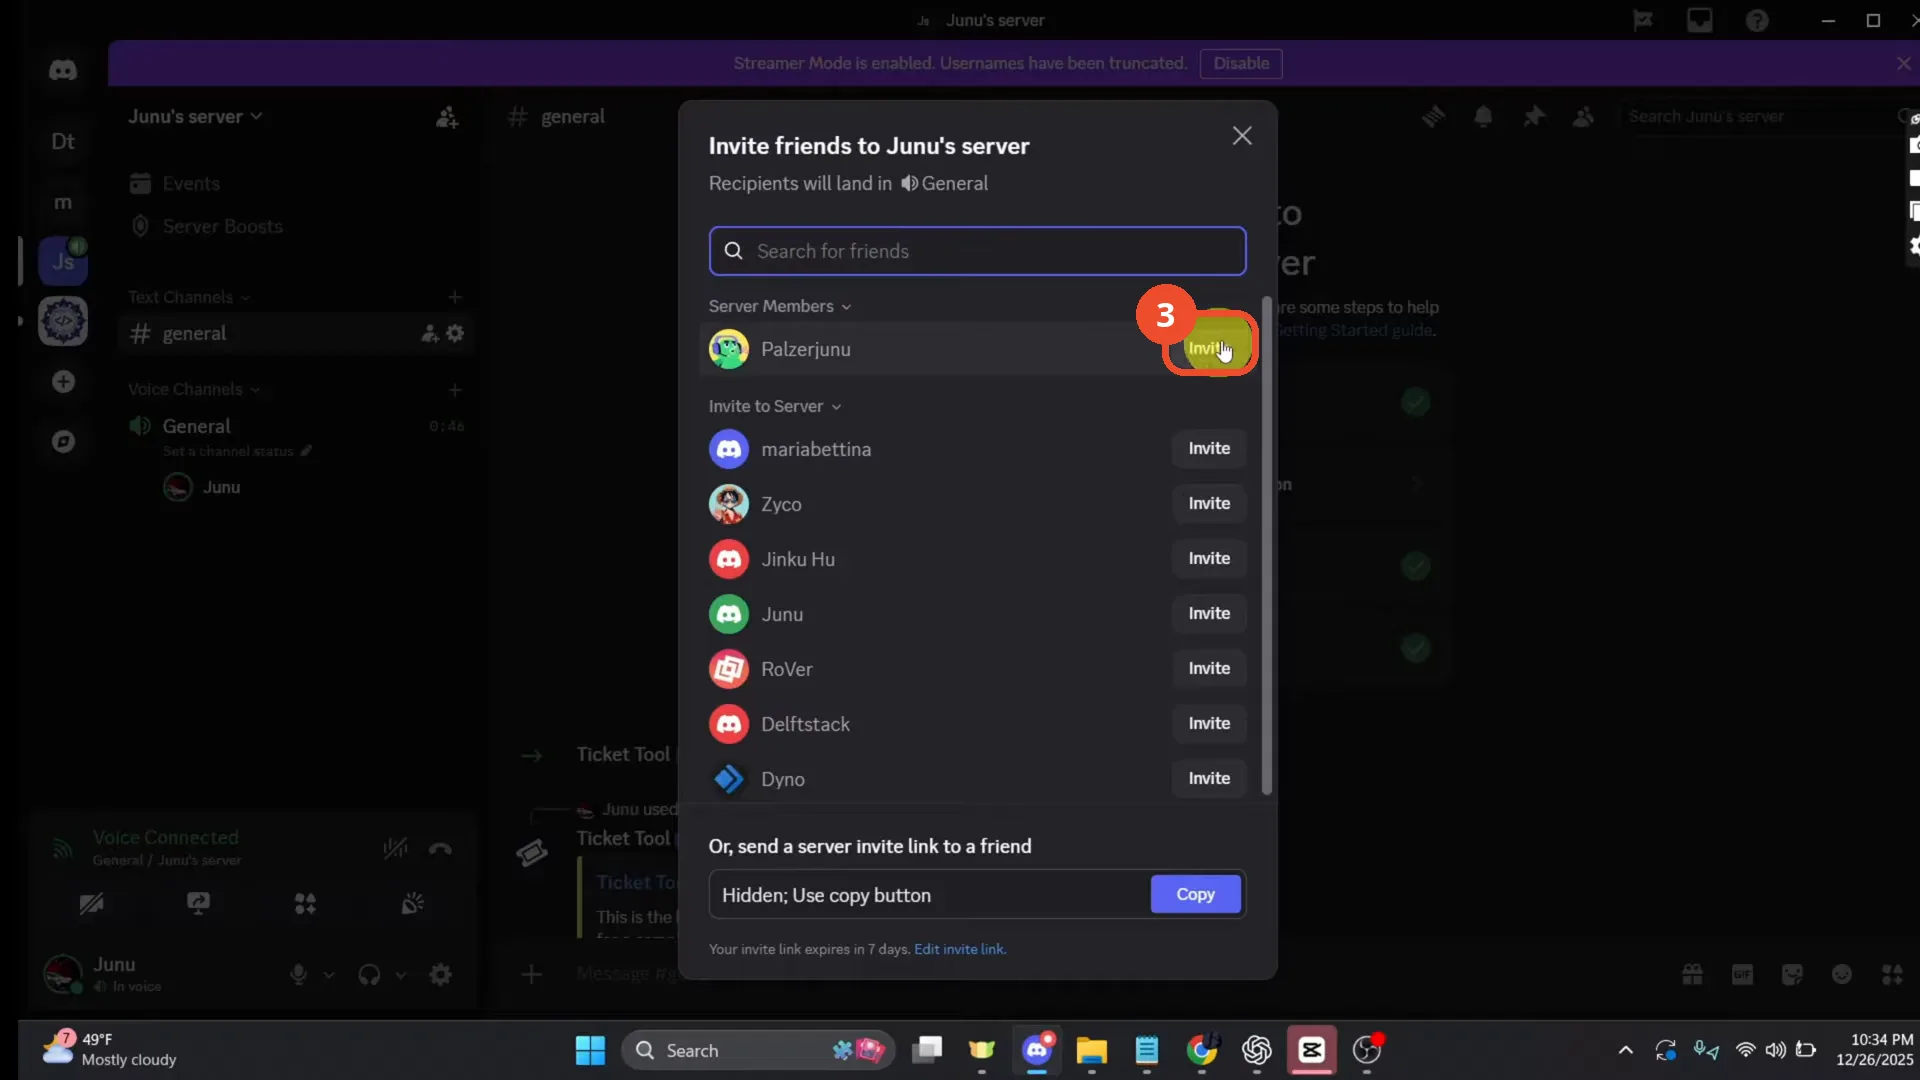
Task: Click Edit invite link
Action: tap(959, 949)
